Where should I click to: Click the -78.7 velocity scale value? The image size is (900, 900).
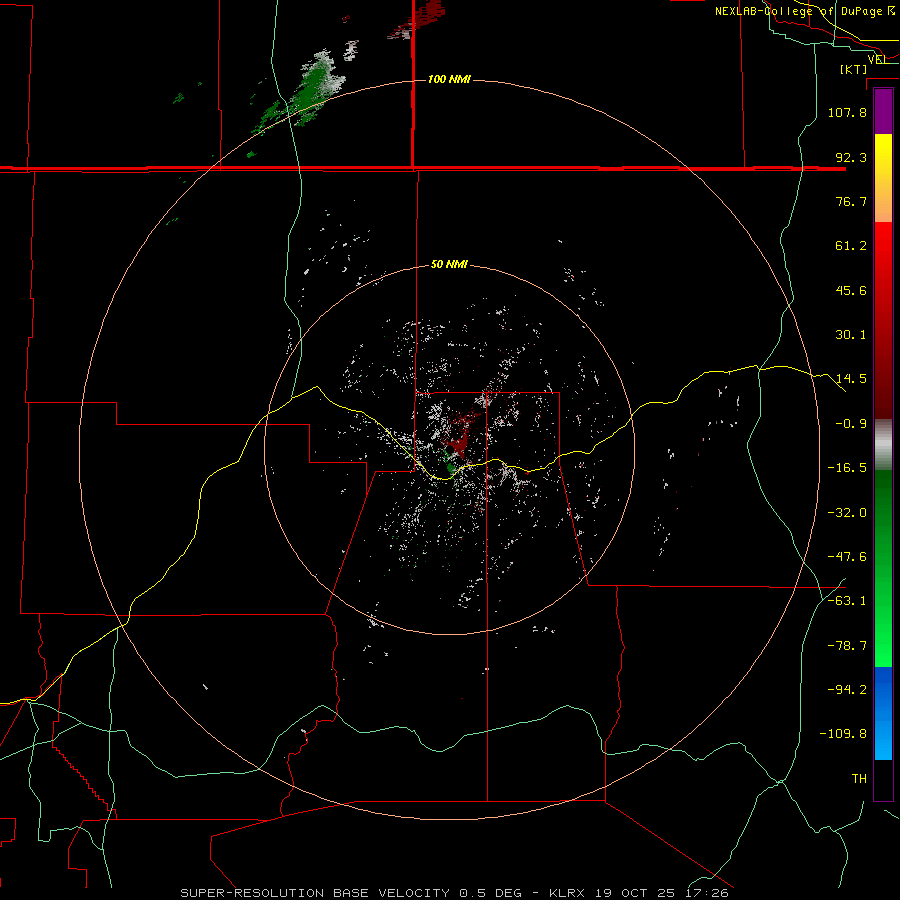(847, 646)
